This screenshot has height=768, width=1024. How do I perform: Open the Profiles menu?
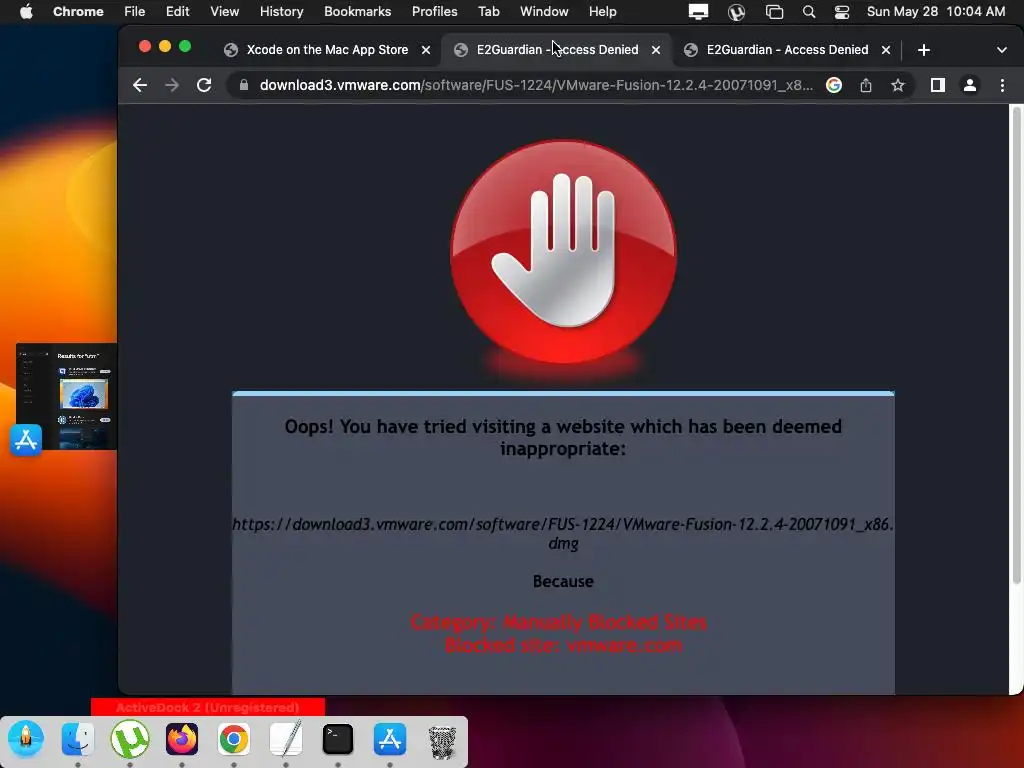[434, 12]
